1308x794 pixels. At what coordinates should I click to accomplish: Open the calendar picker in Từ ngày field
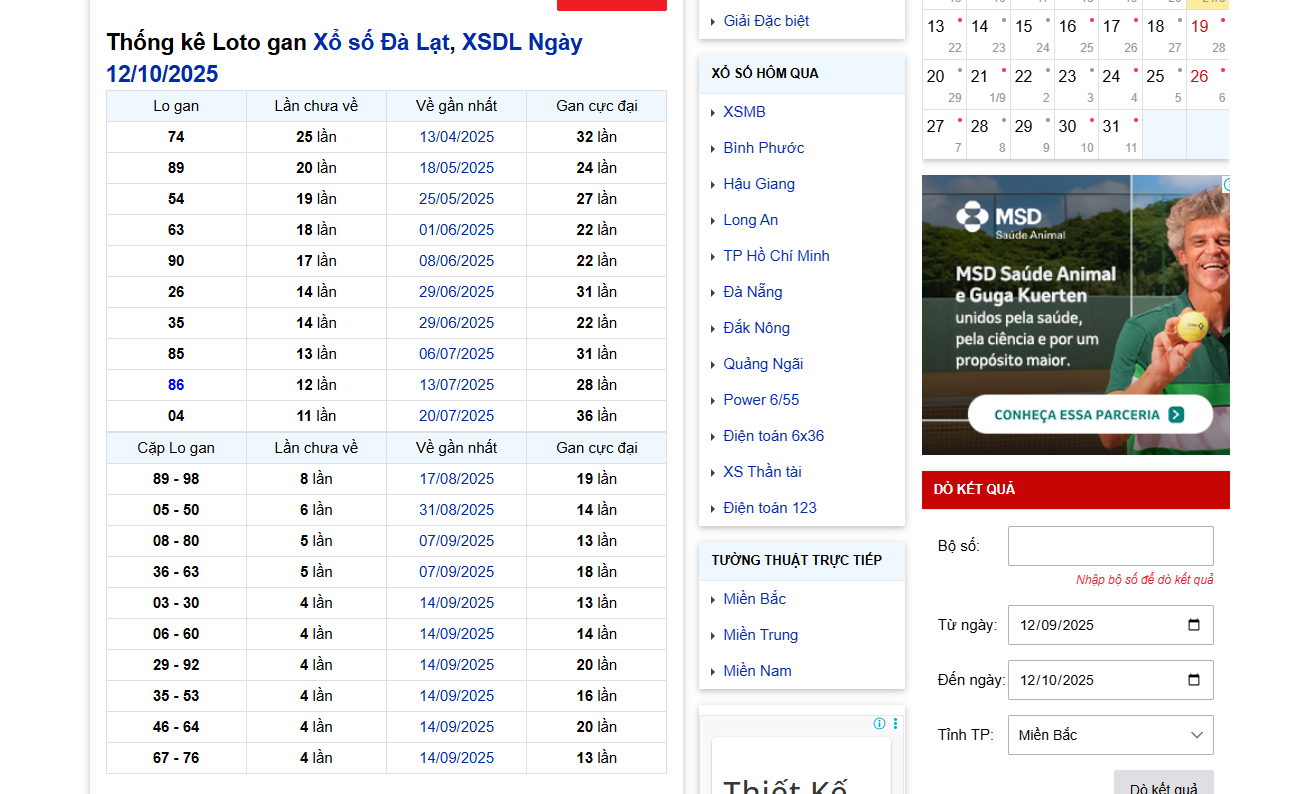tap(1193, 625)
